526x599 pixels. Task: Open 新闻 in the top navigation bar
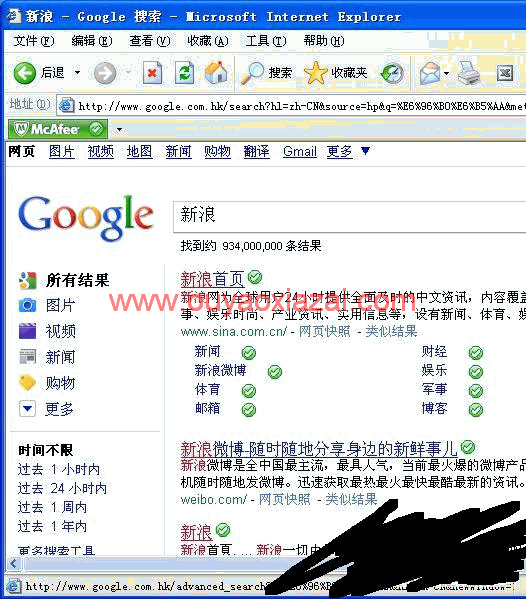click(x=178, y=152)
